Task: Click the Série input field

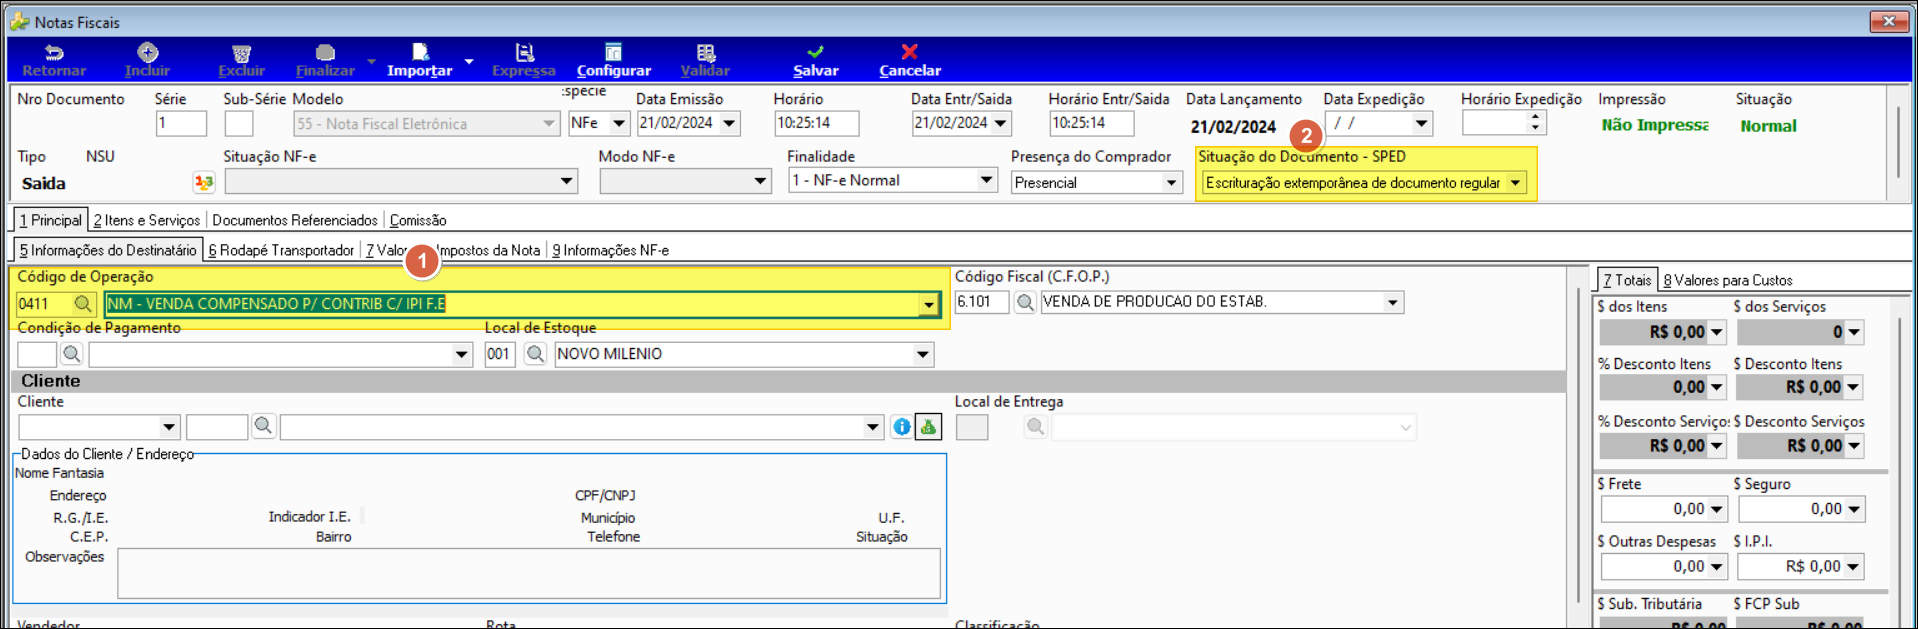Action: point(181,123)
